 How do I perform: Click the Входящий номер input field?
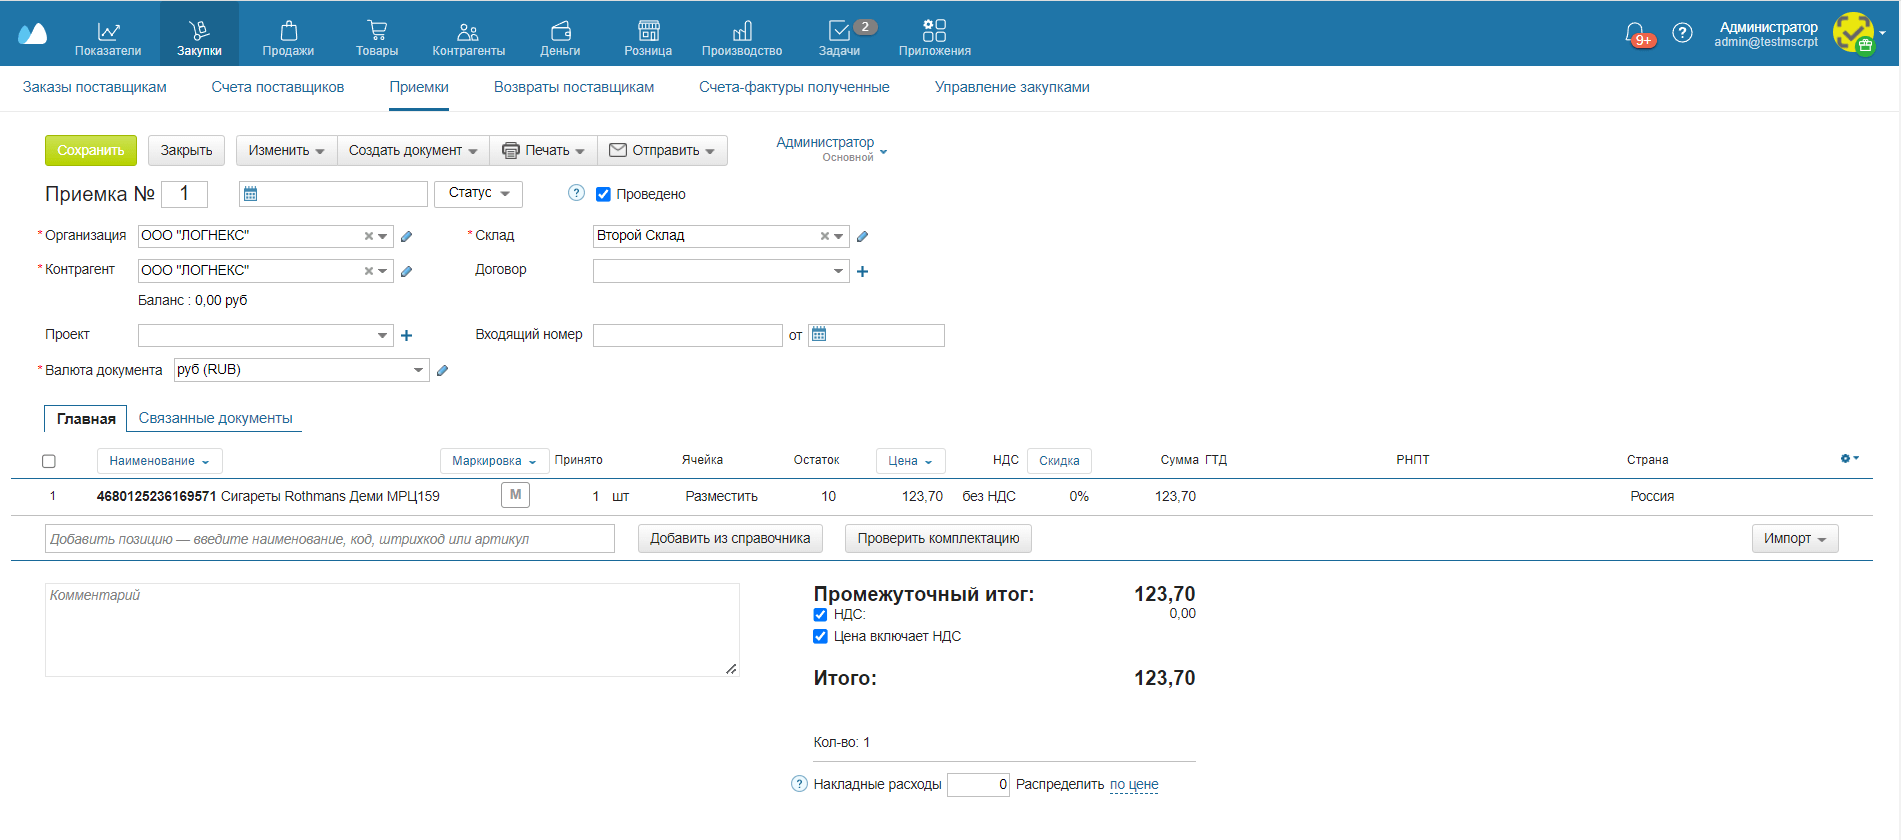(687, 335)
